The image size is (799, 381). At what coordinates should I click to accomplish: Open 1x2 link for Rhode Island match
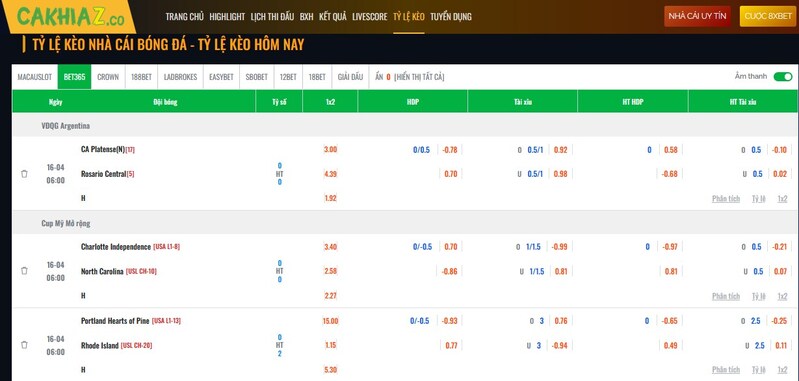[782, 370]
